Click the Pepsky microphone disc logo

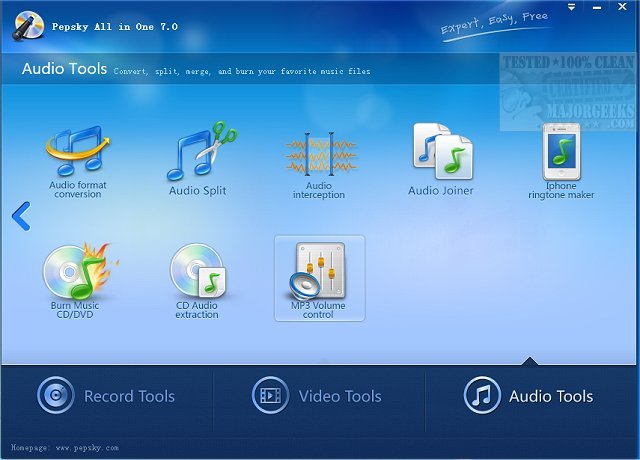(28, 26)
